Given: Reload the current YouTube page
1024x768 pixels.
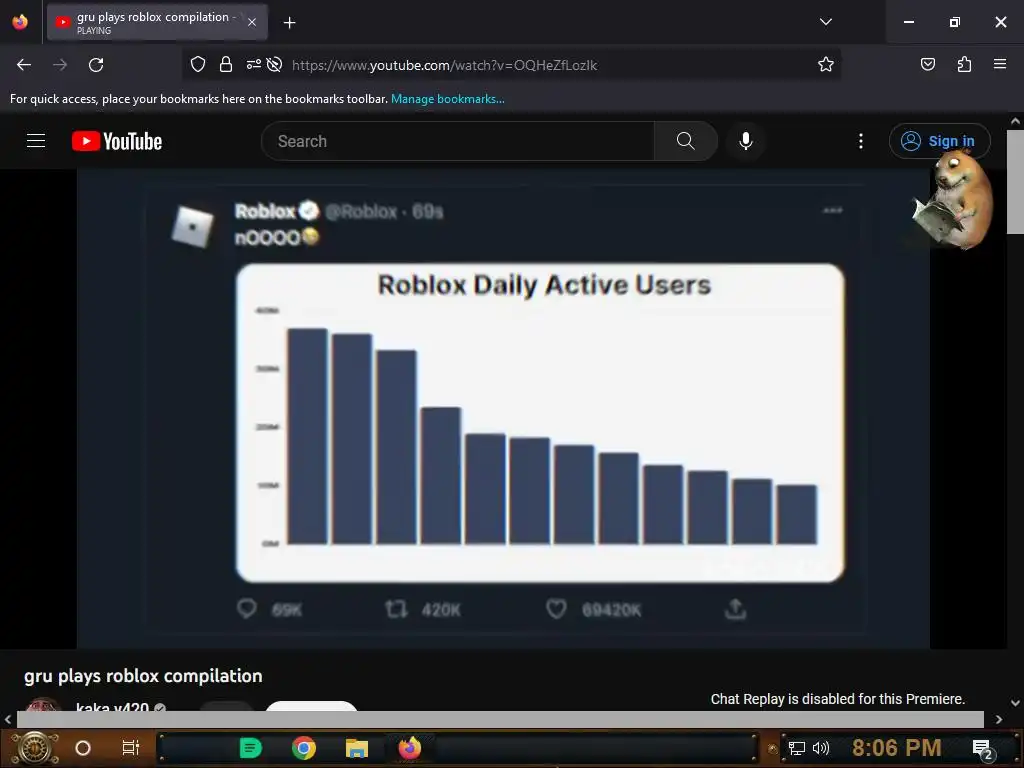Looking at the screenshot, I should (96, 65).
